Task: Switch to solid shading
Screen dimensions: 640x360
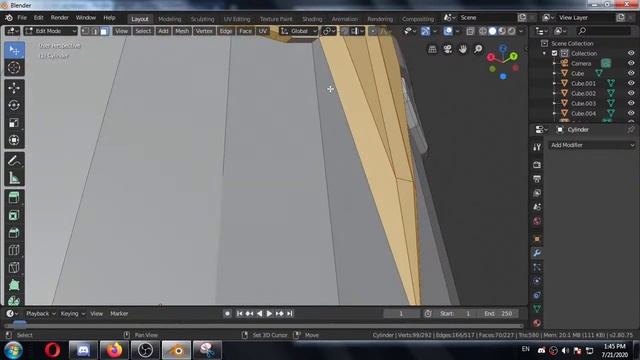Action: (x=492, y=31)
